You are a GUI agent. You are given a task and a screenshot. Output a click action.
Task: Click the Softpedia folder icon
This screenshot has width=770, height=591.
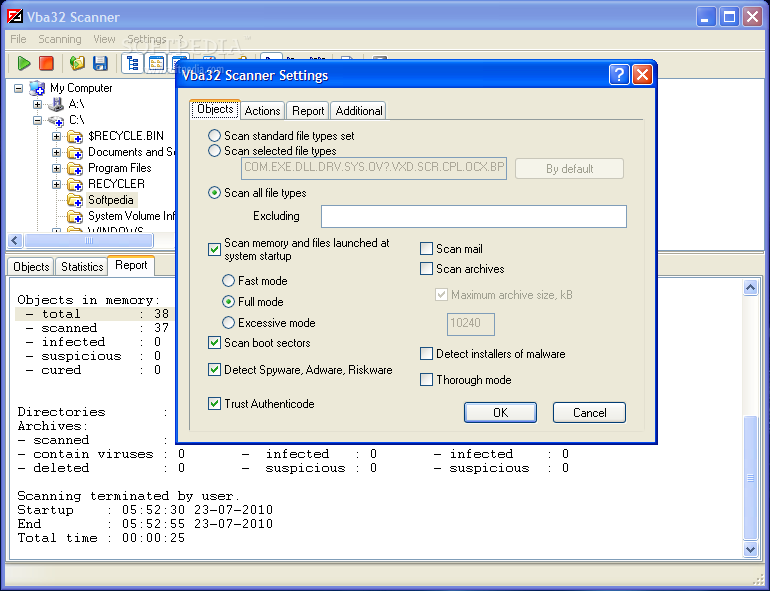[x=75, y=200]
